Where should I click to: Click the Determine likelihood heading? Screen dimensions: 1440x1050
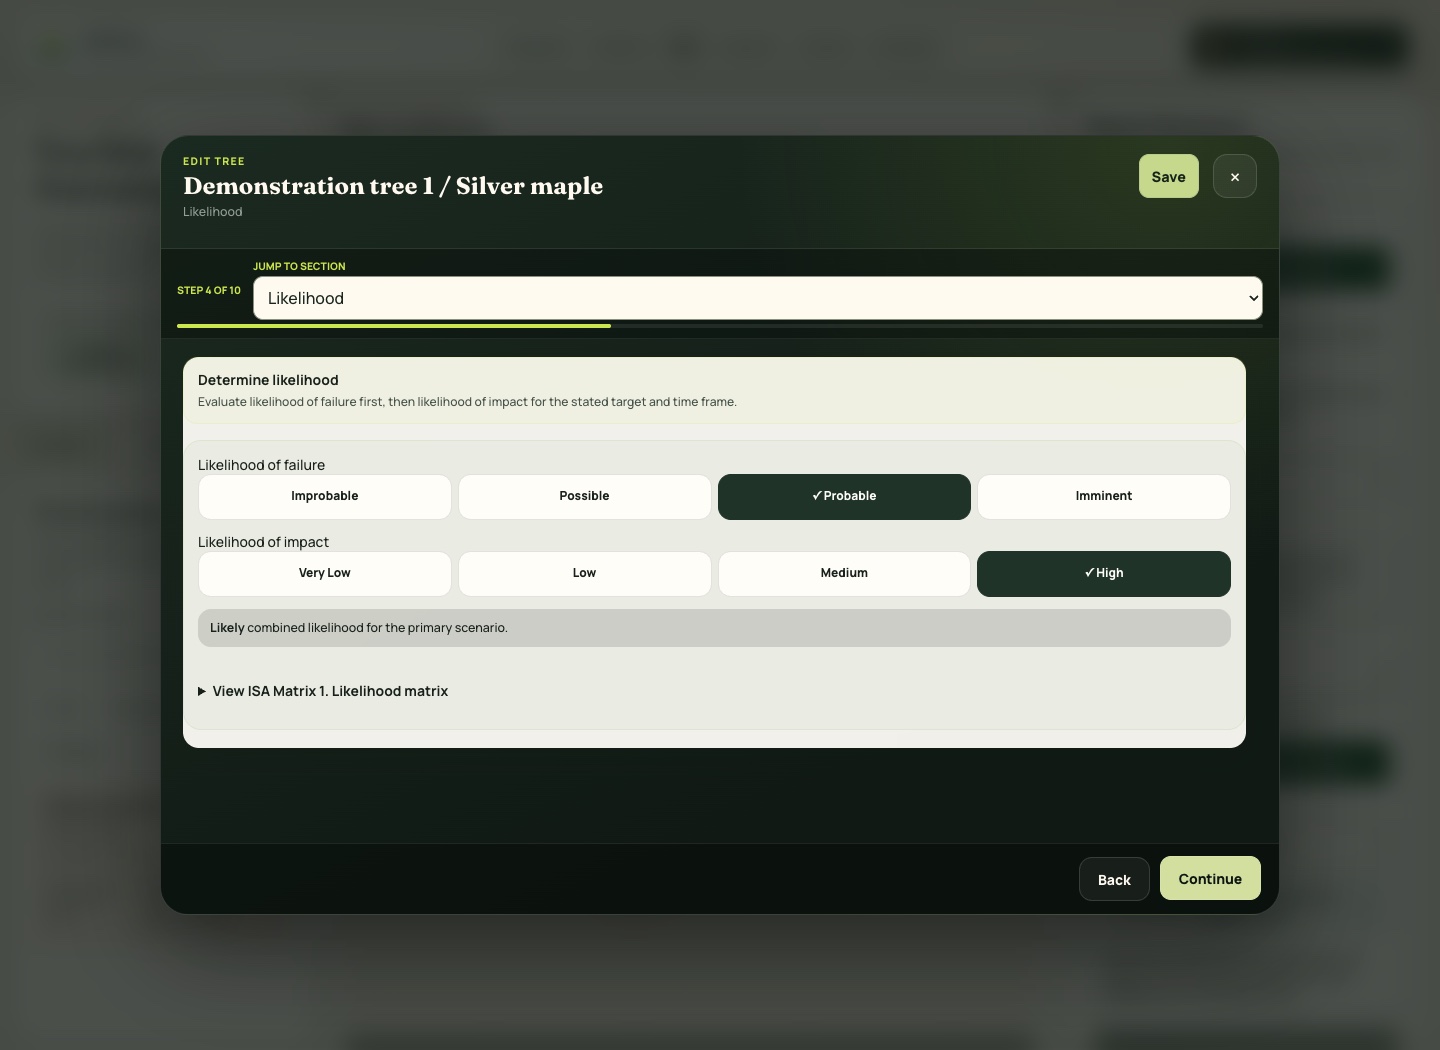click(x=268, y=380)
